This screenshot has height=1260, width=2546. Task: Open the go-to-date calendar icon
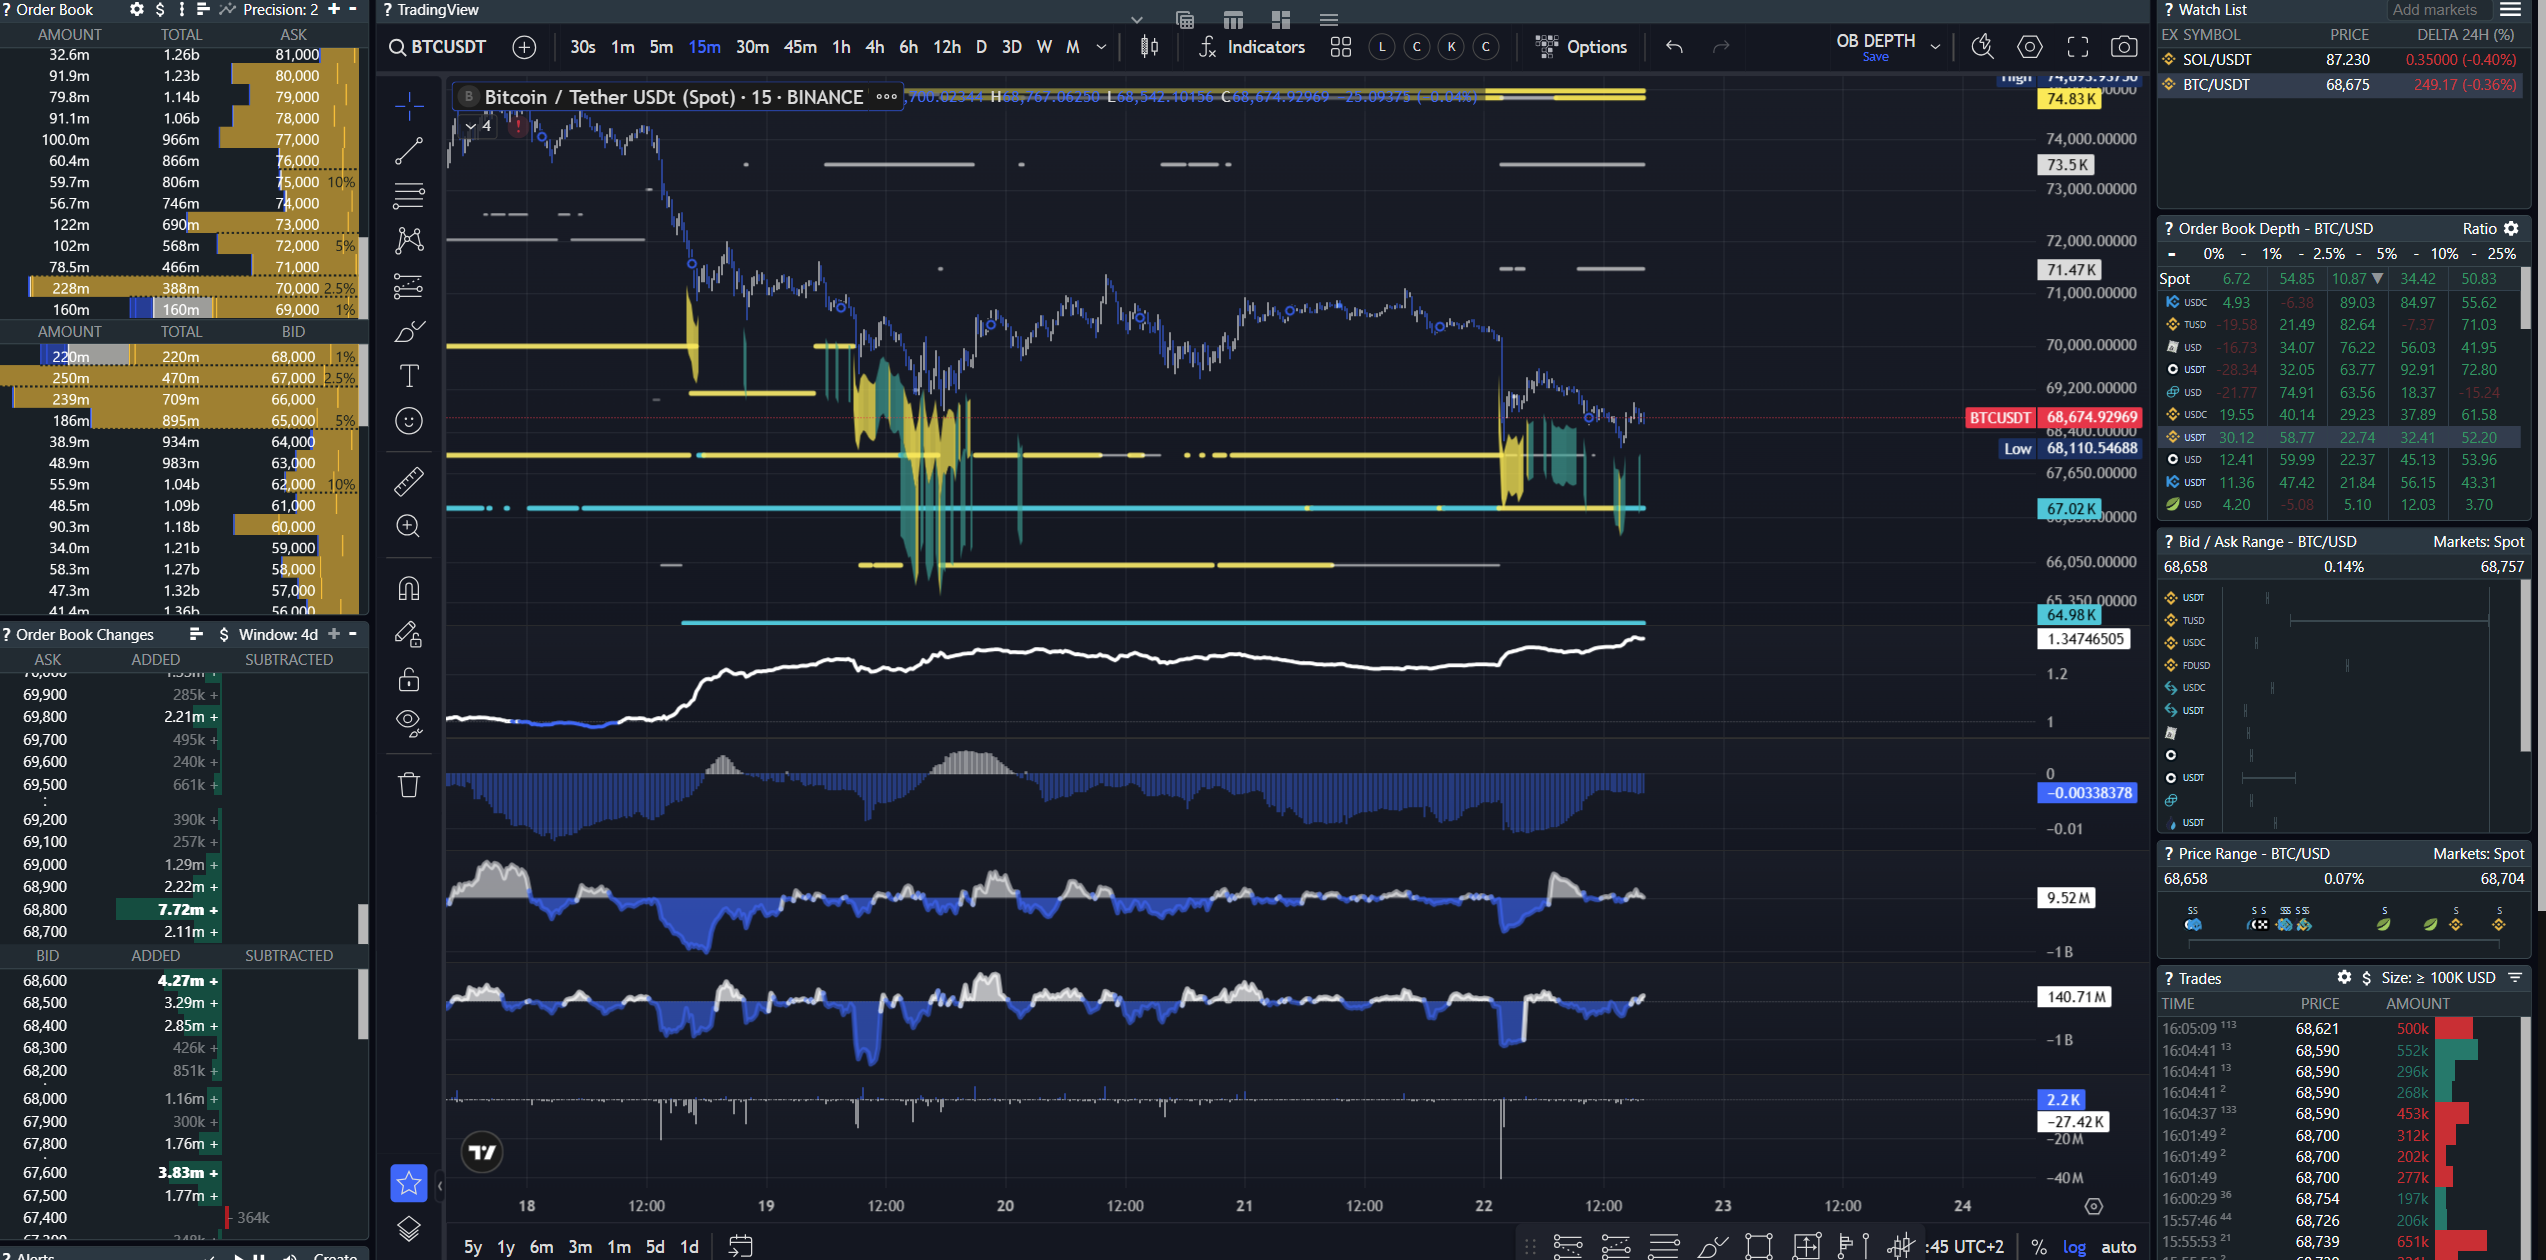pyautogui.click(x=741, y=1246)
